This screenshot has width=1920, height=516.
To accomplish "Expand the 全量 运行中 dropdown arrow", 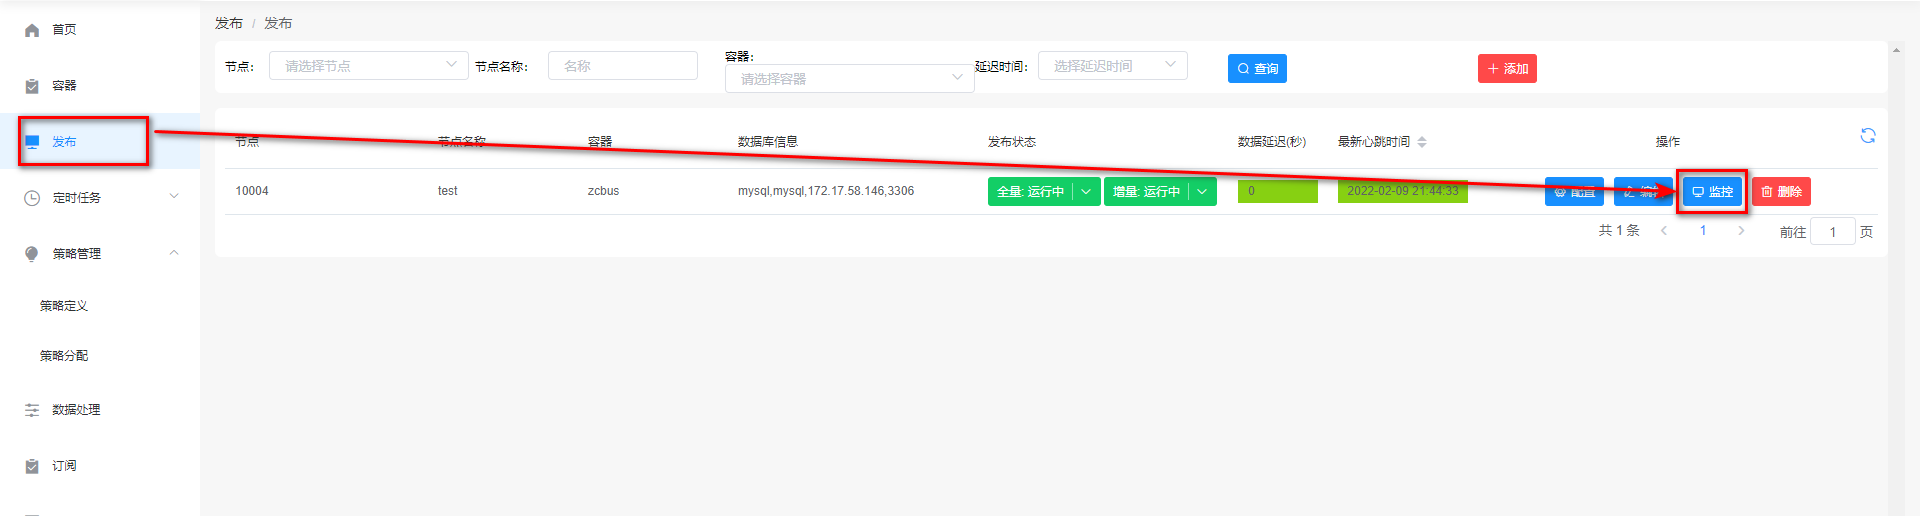I will coord(1086,192).
